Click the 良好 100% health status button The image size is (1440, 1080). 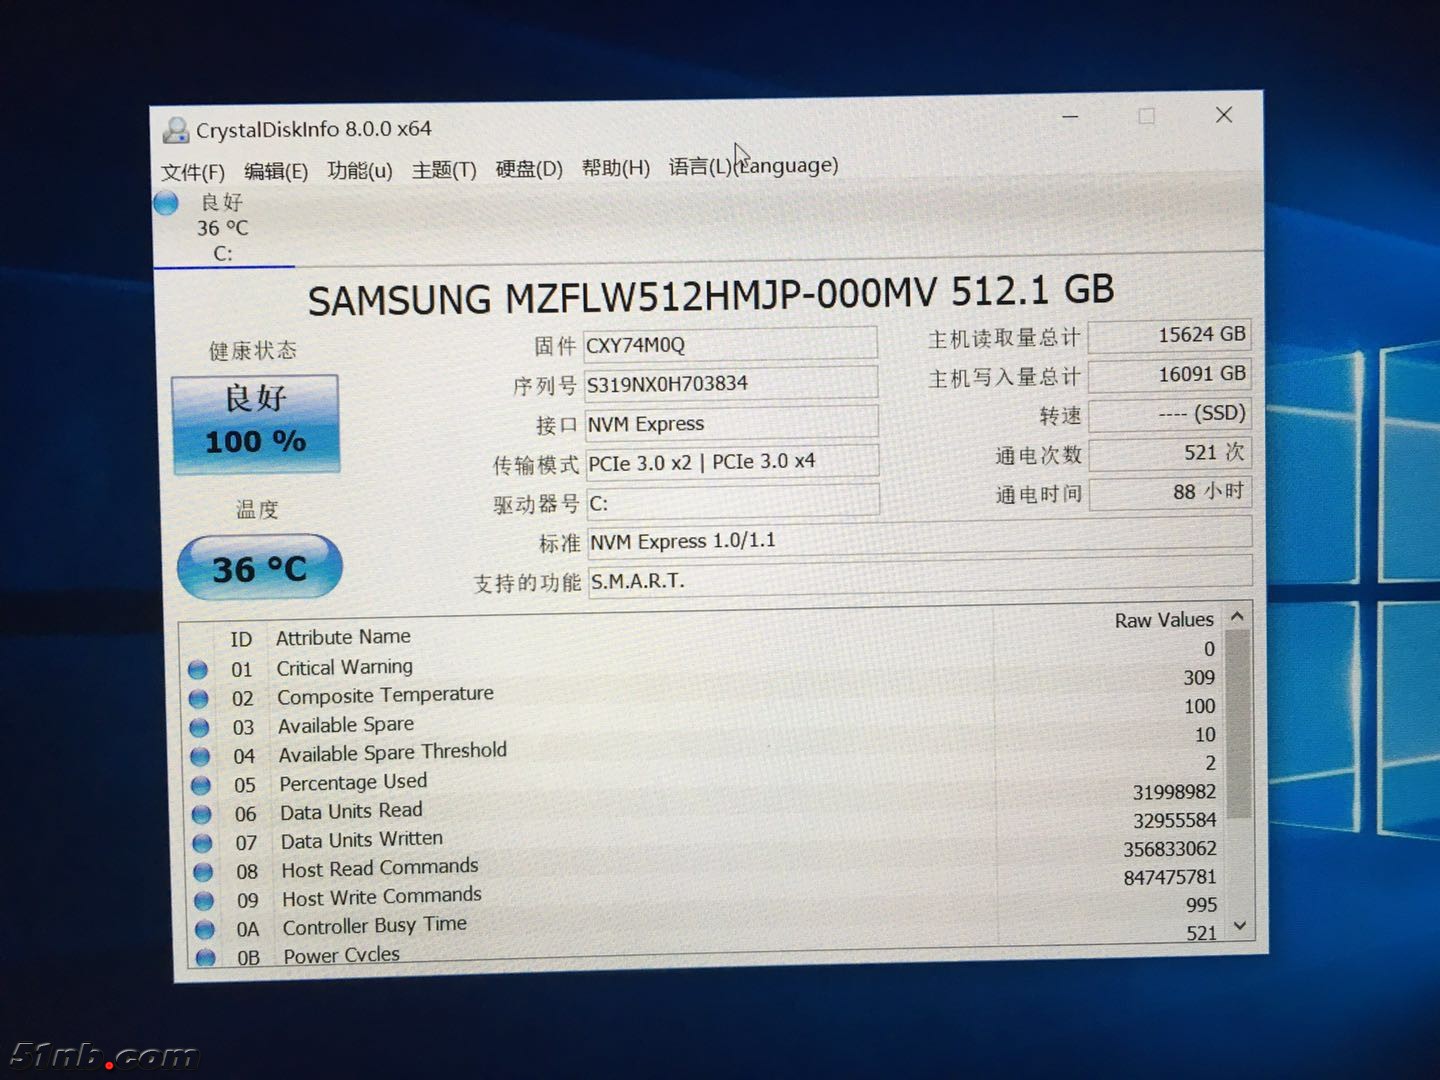pyautogui.click(x=256, y=423)
